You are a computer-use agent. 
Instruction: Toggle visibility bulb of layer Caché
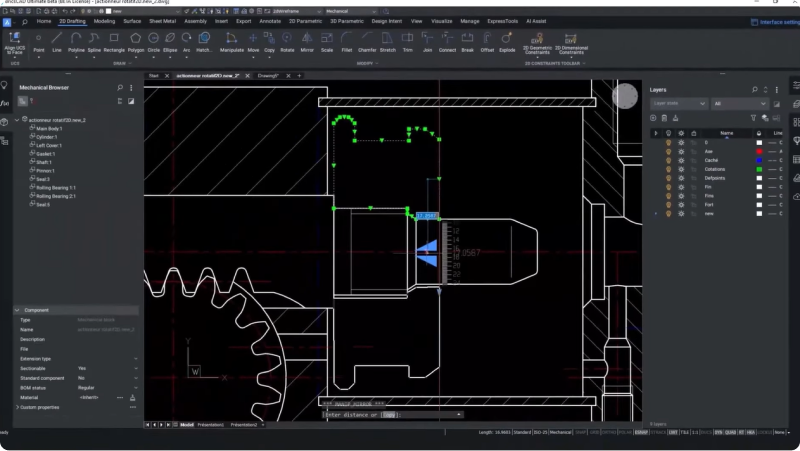[x=668, y=160]
